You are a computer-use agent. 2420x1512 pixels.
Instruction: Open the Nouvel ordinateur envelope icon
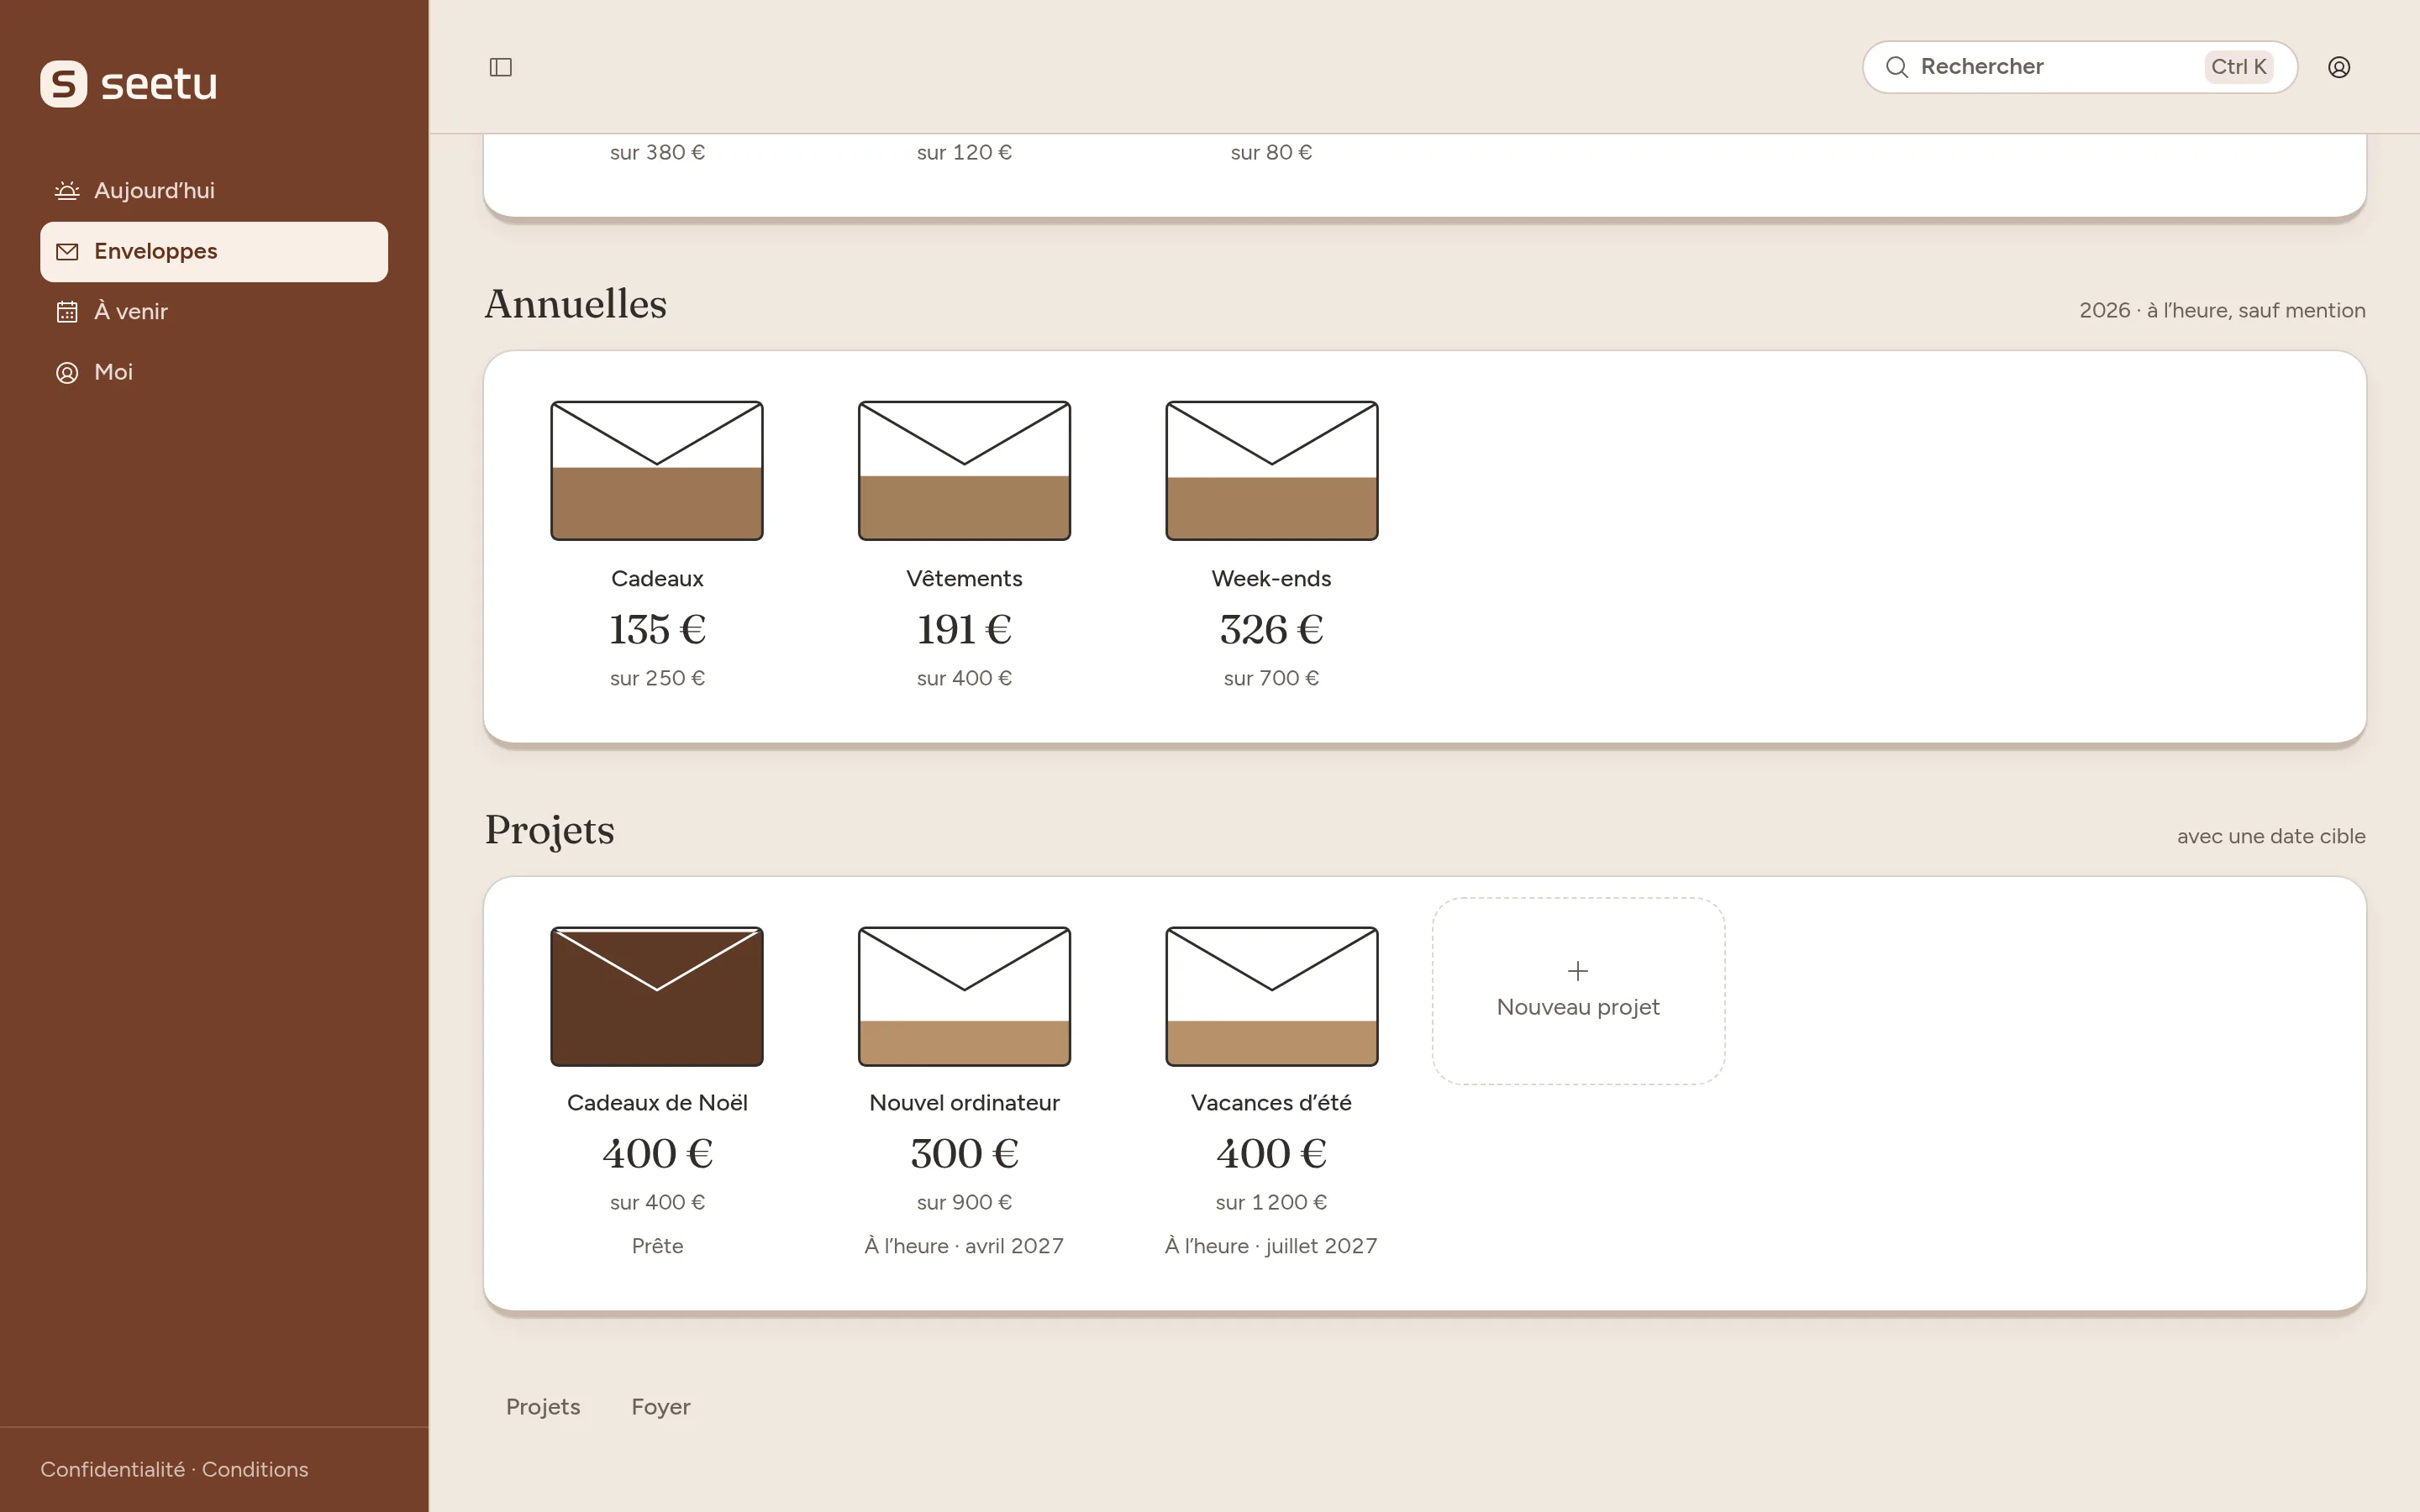click(964, 997)
